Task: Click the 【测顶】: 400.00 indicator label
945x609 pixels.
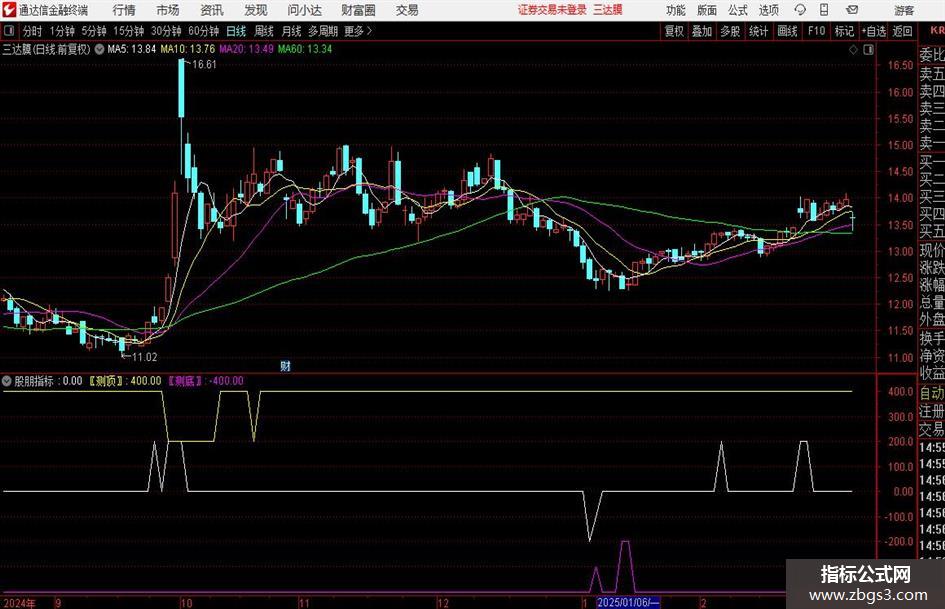Action: point(125,381)
